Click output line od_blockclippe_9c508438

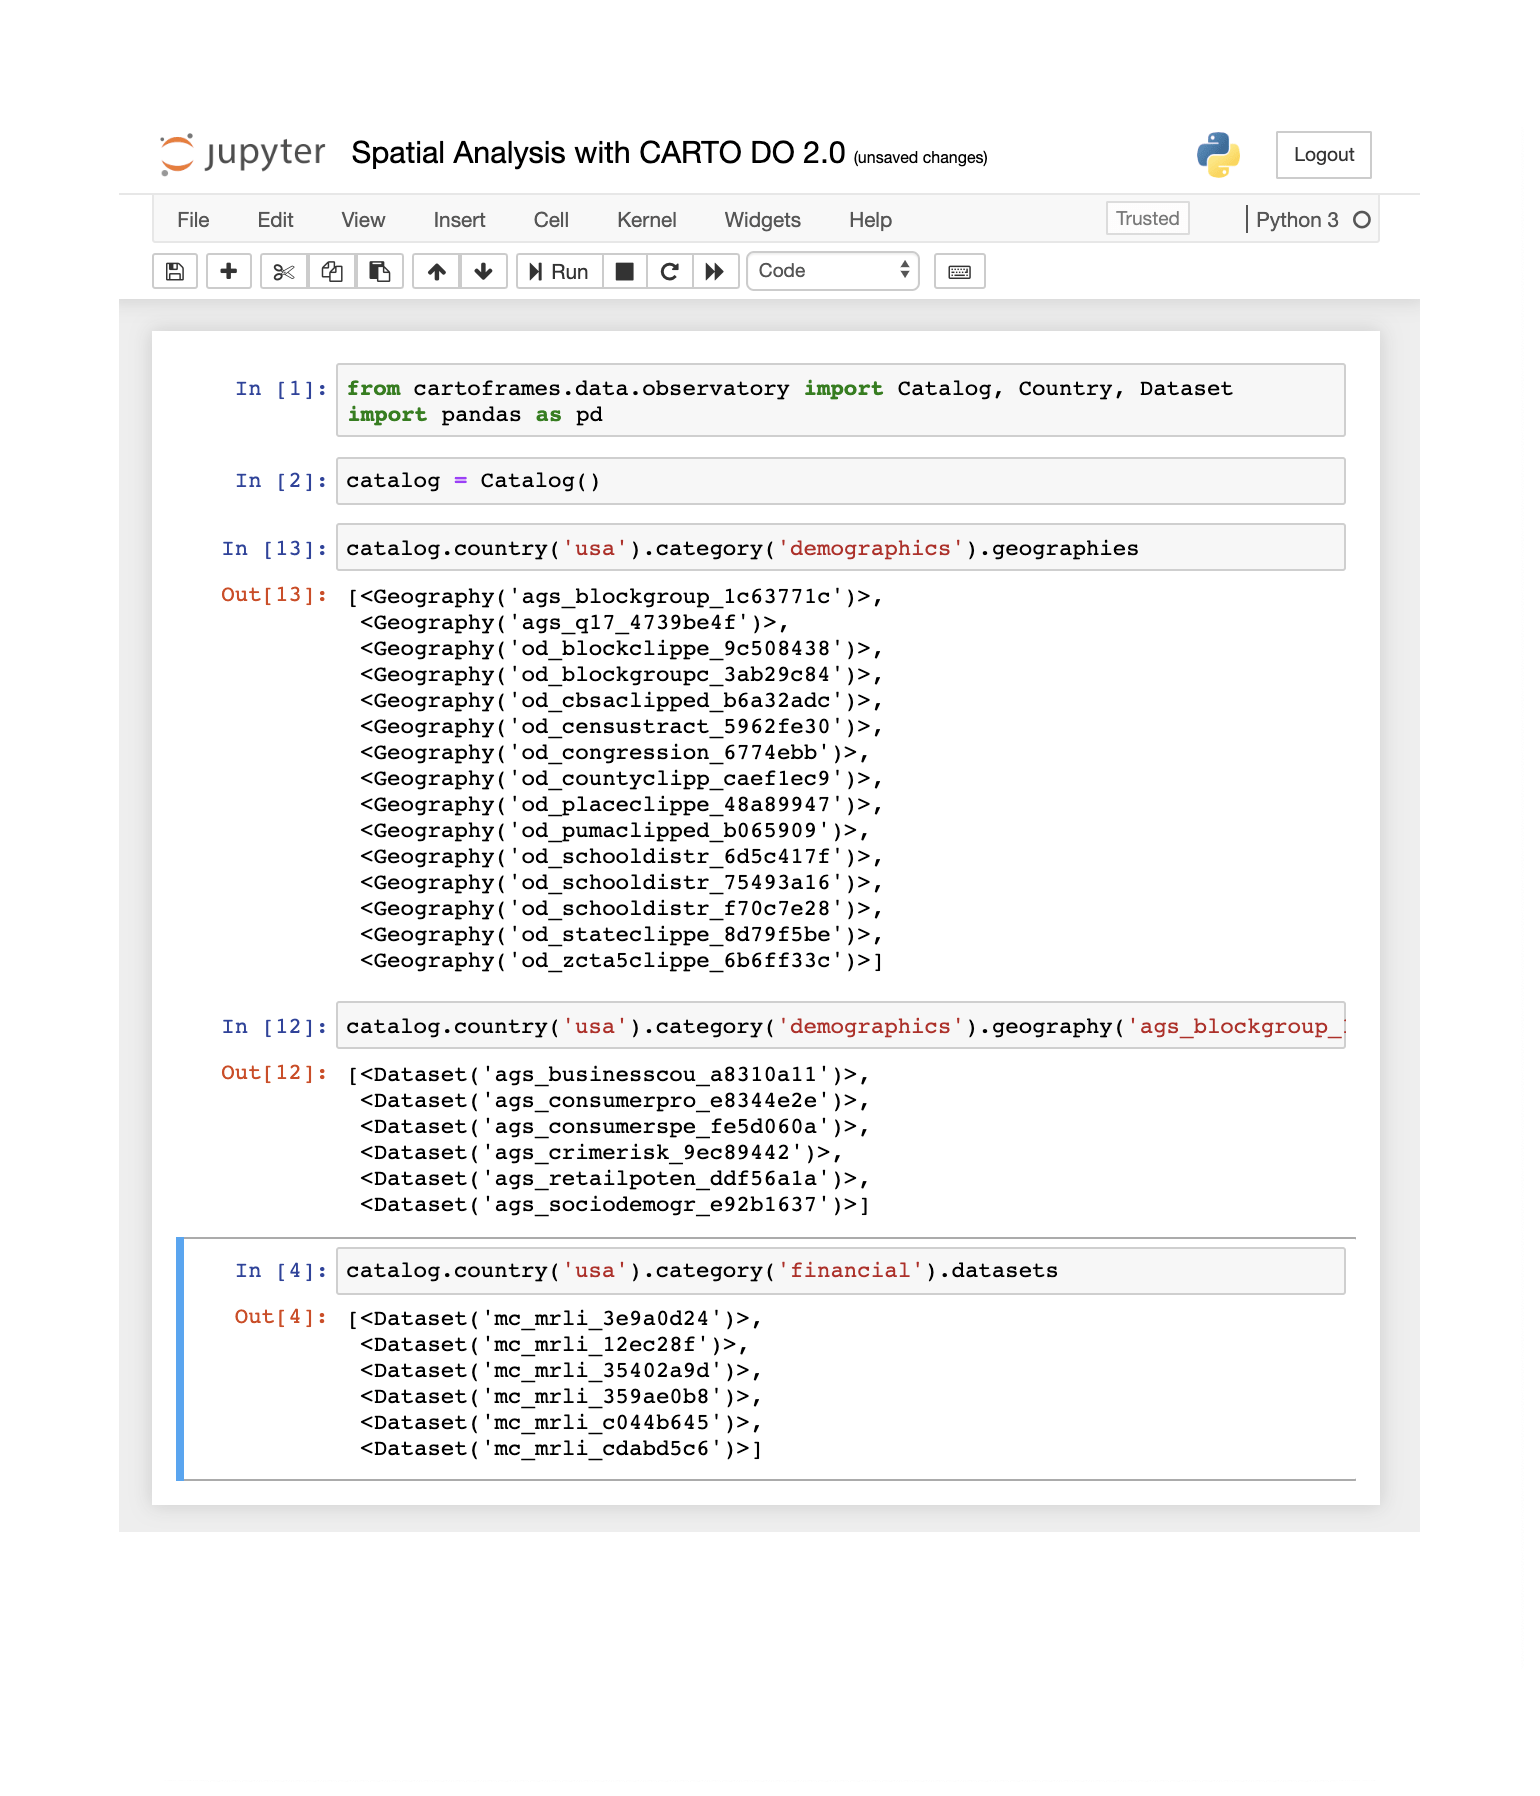point(621,649)
